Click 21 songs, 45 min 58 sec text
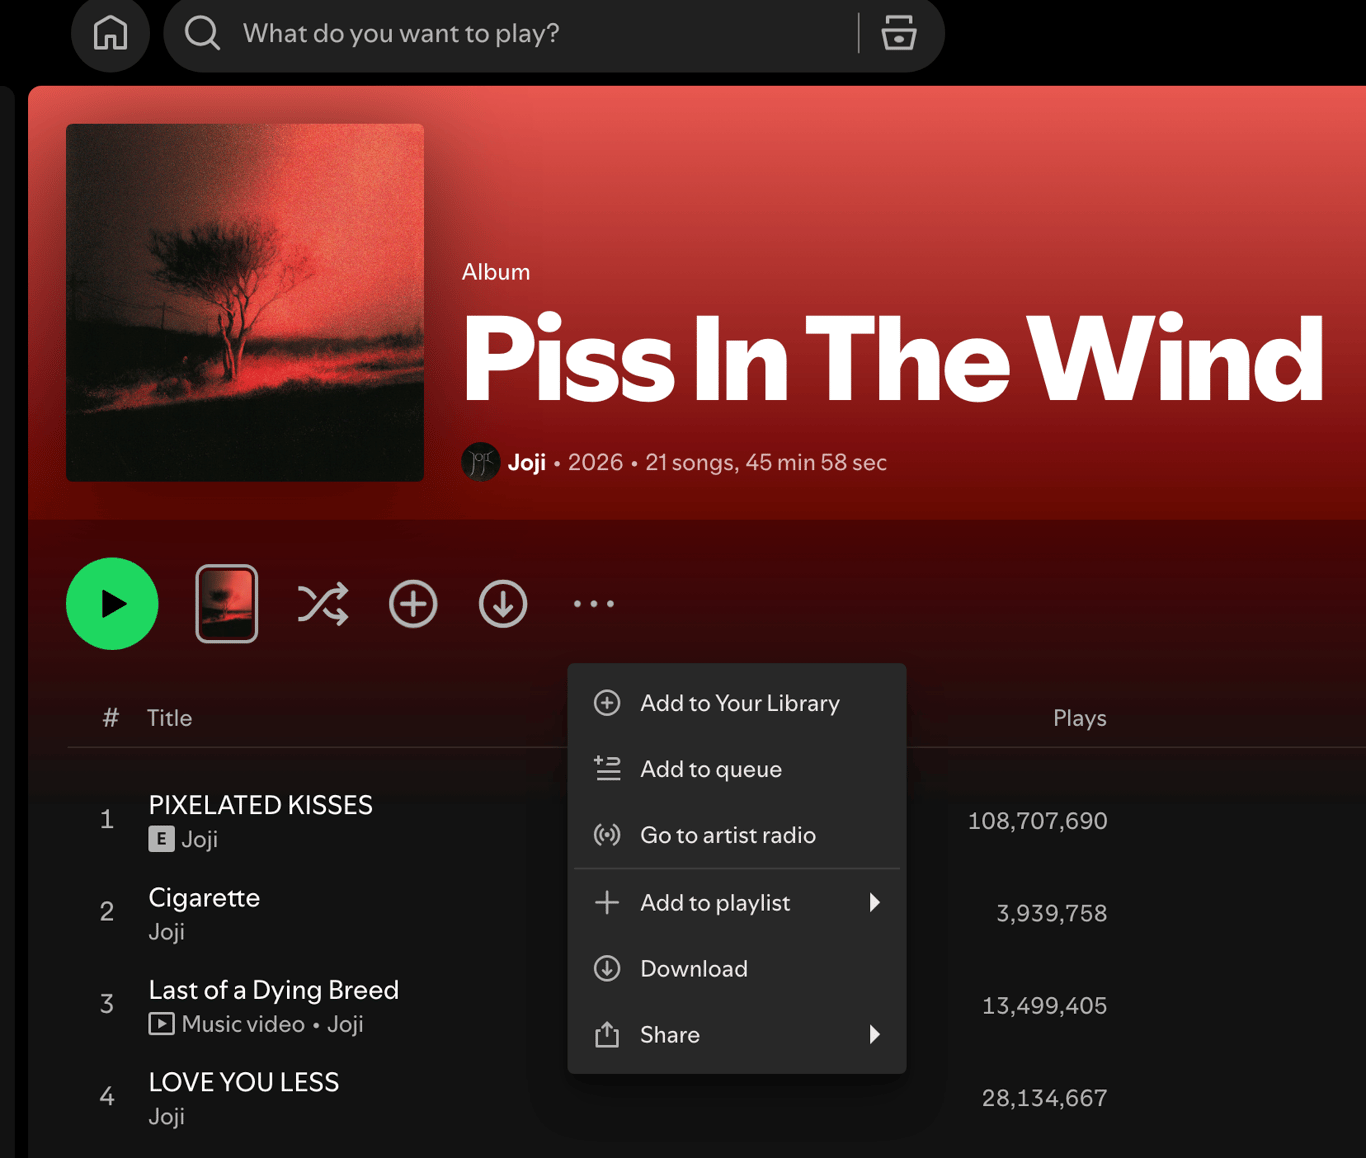 click(766, 463)
